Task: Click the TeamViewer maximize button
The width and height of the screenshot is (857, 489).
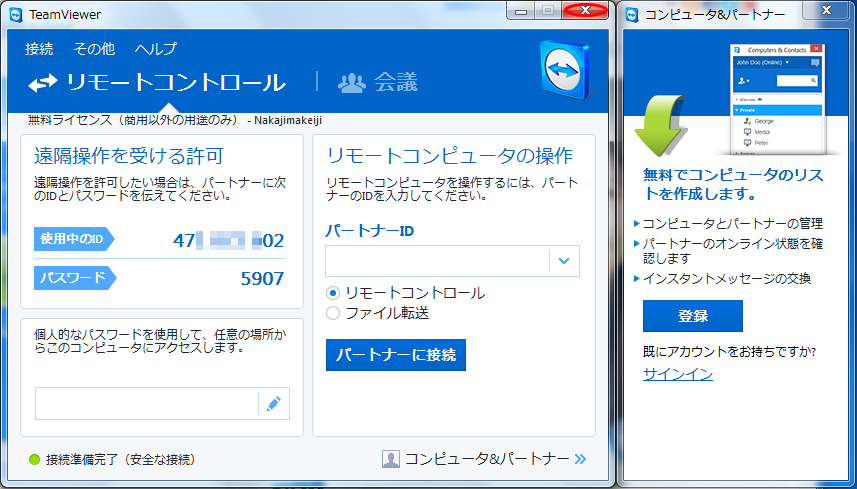Action: coord(548,11)
